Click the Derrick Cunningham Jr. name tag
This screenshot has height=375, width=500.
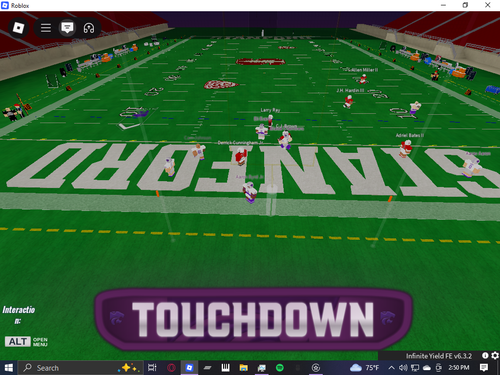[240, 143]
